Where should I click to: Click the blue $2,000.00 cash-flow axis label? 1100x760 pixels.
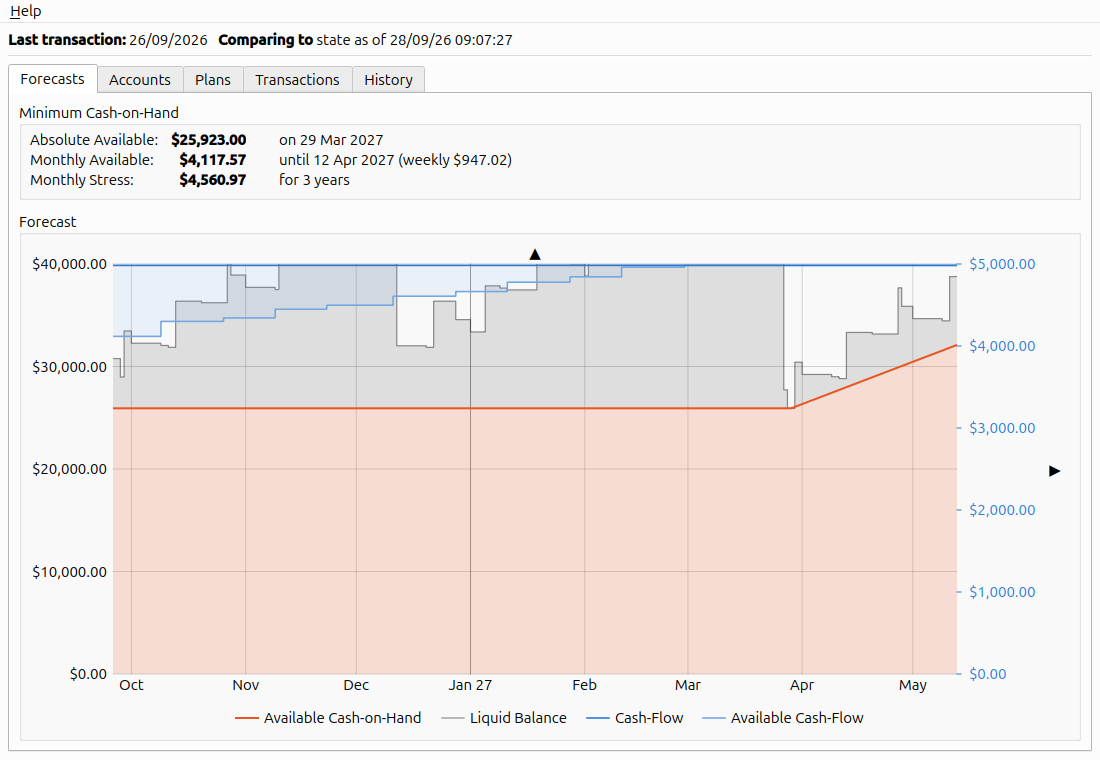point(1002,510)
